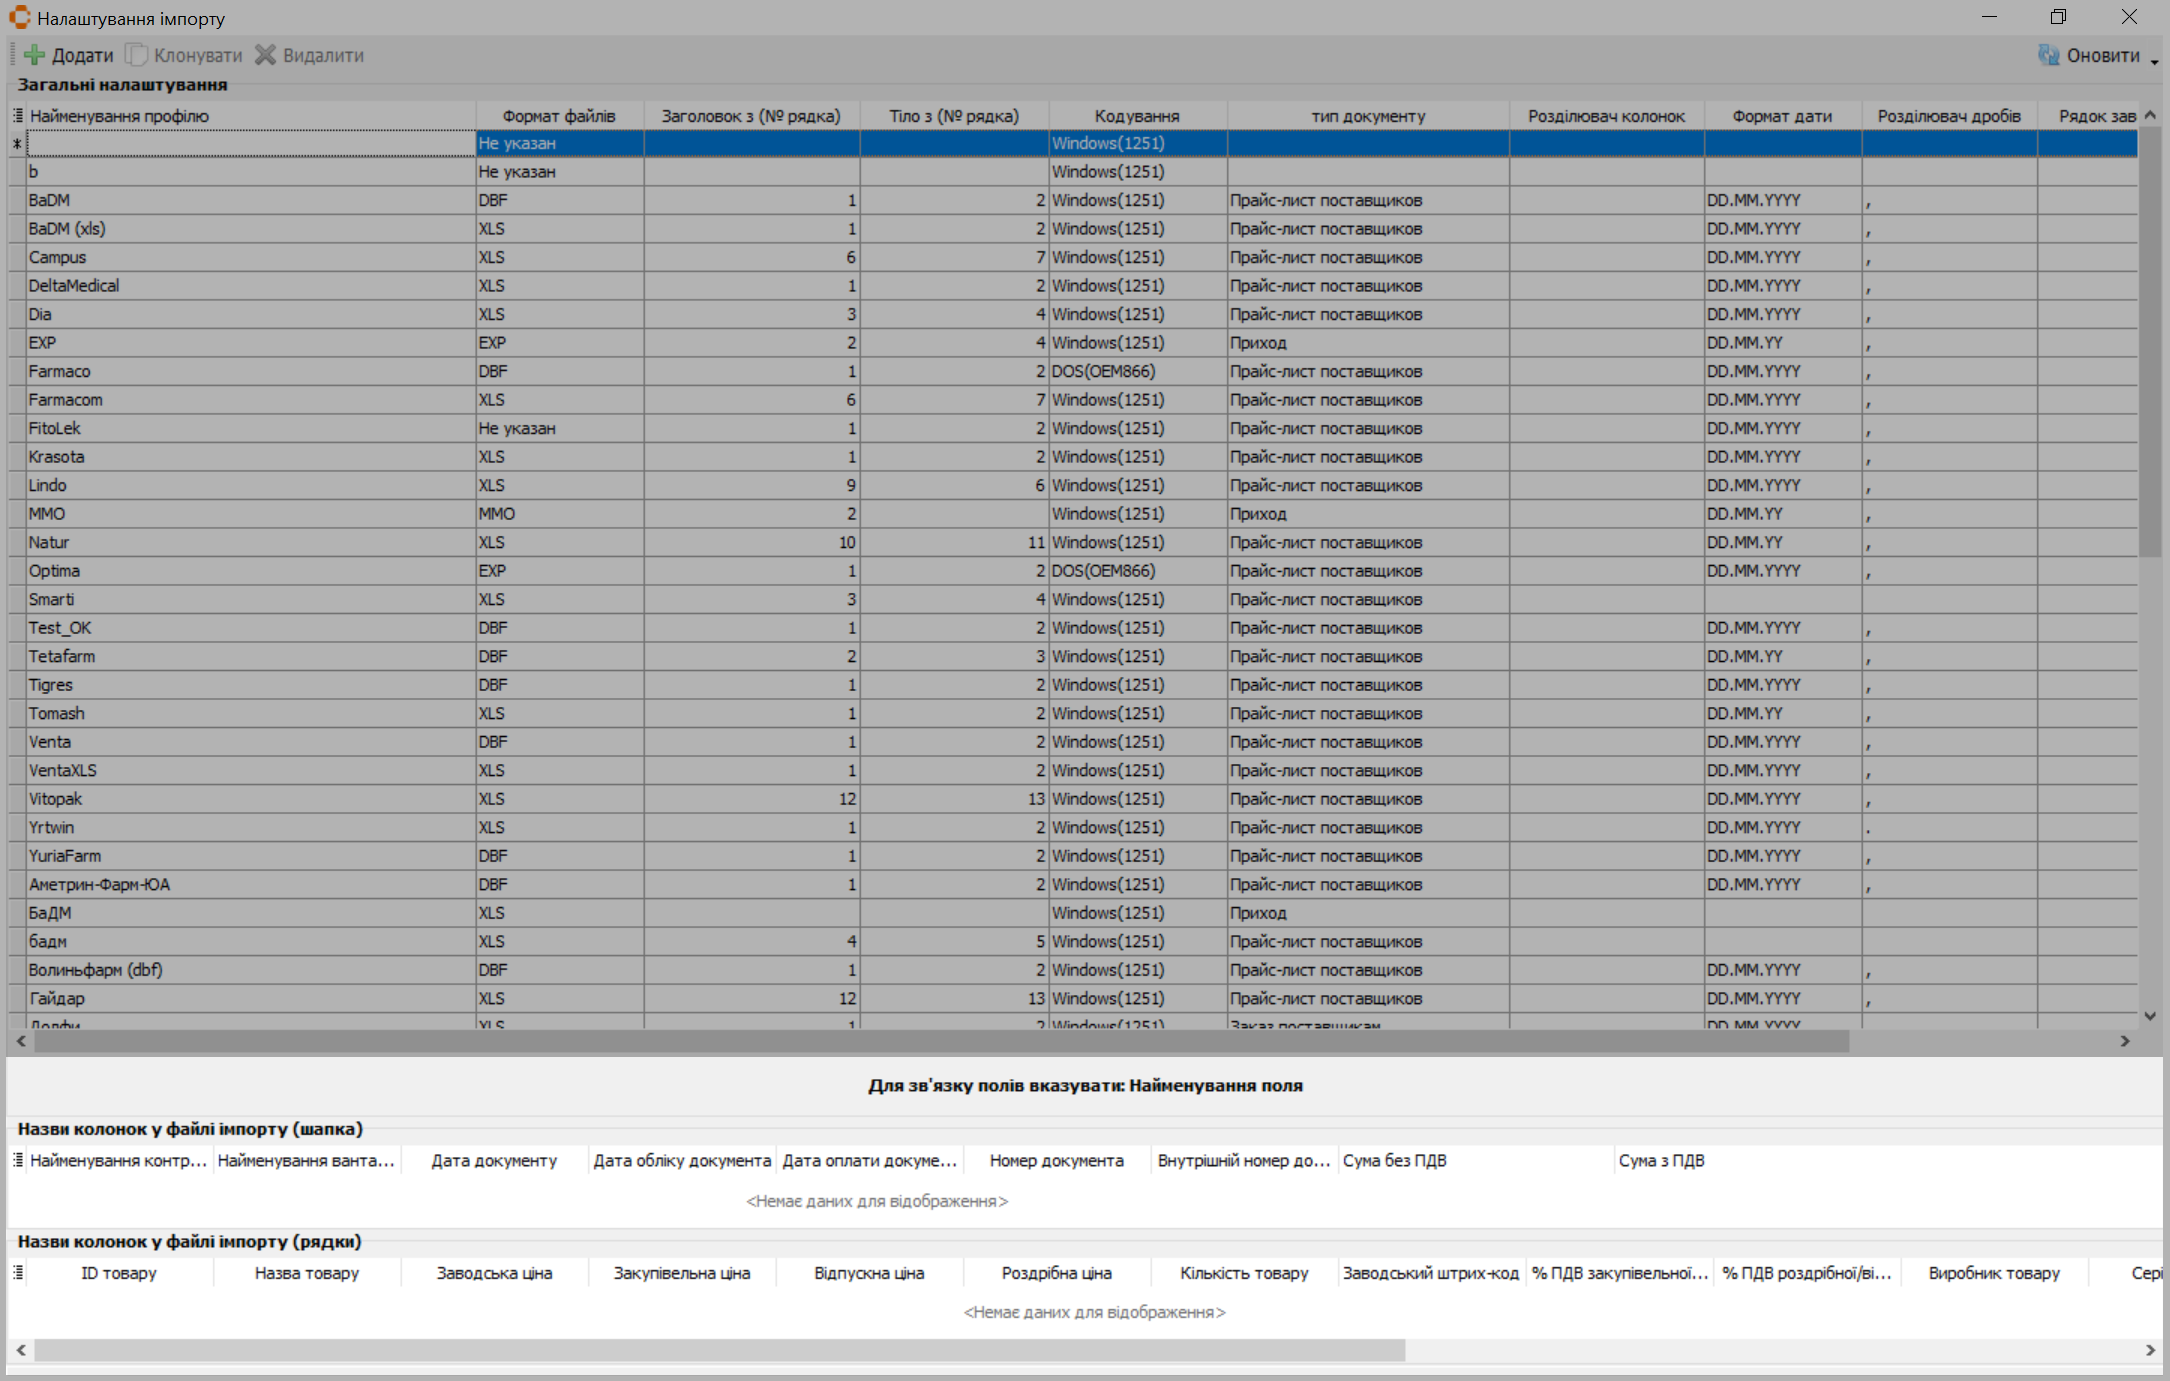
Task: Click the Назва товару column header
Action: tap(306, 1273)
